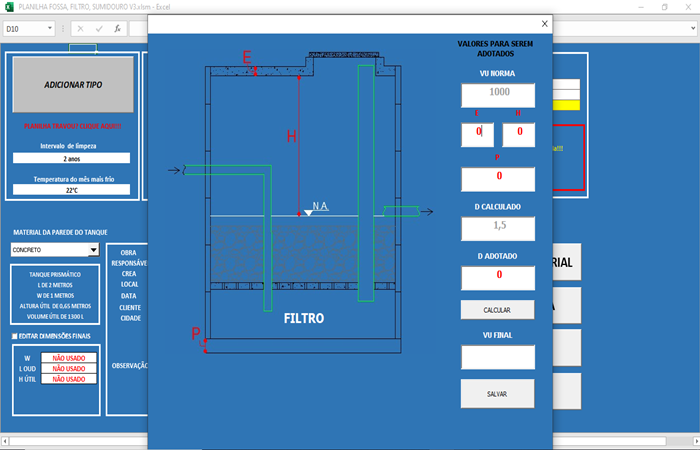Click the insert function fx icon
The height and width of the screenshot is (450, 700).
pyautogui.click(x=117, y=29)
